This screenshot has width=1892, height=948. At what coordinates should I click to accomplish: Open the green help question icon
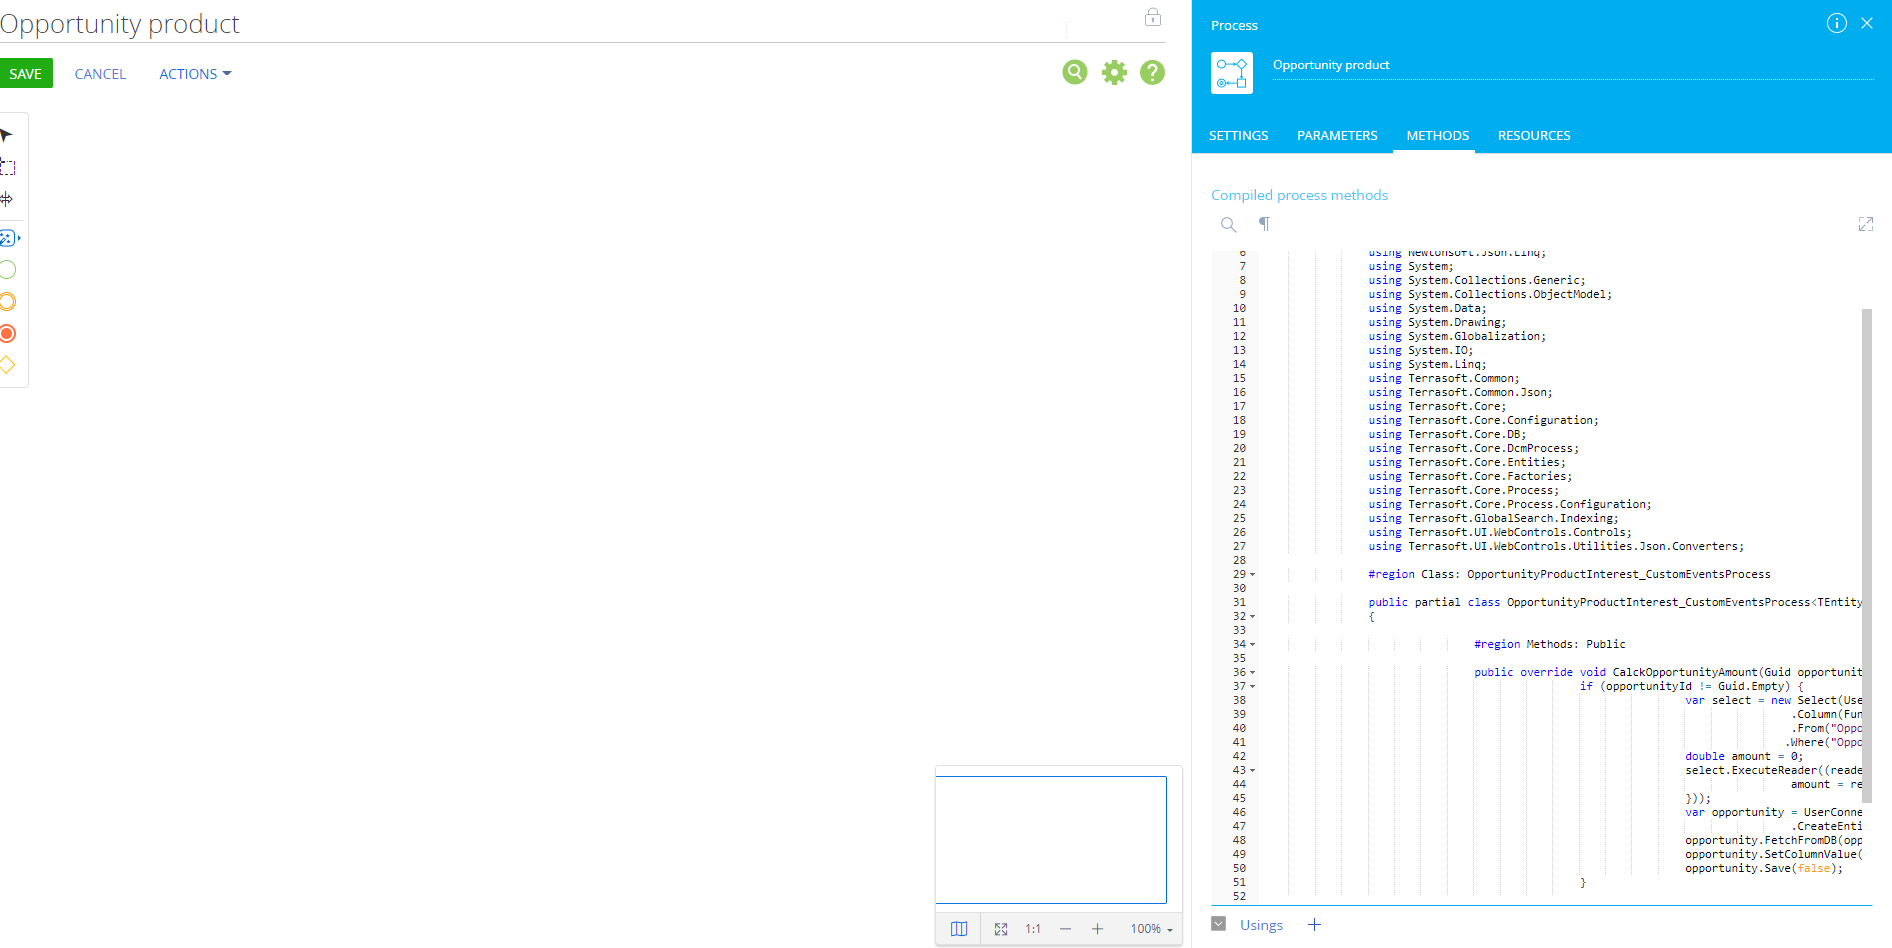tap(1152, 72)
